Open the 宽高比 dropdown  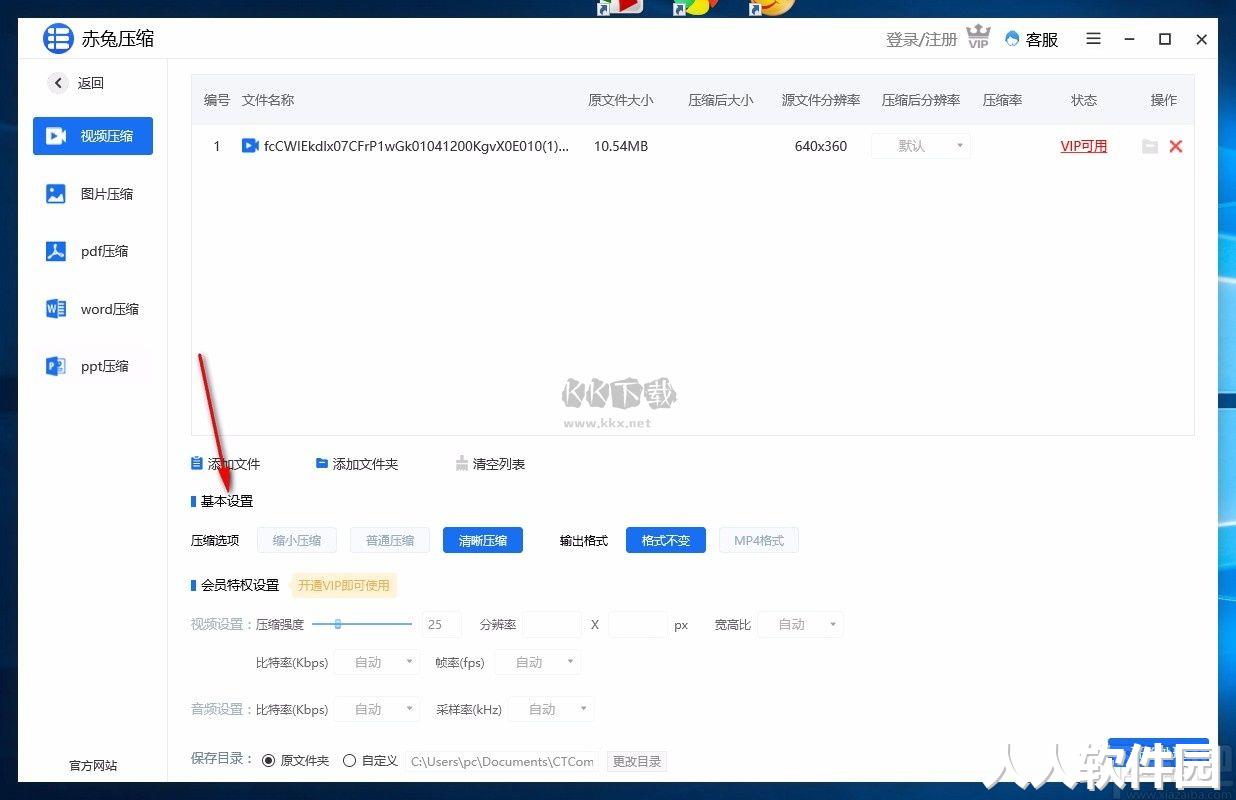coord(800,624)
